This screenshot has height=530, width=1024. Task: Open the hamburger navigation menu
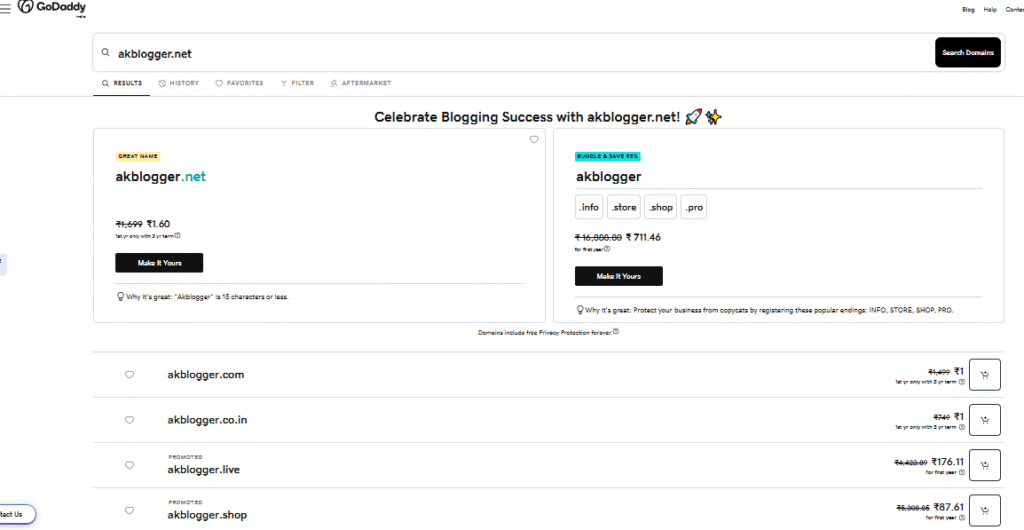[5, 8]
